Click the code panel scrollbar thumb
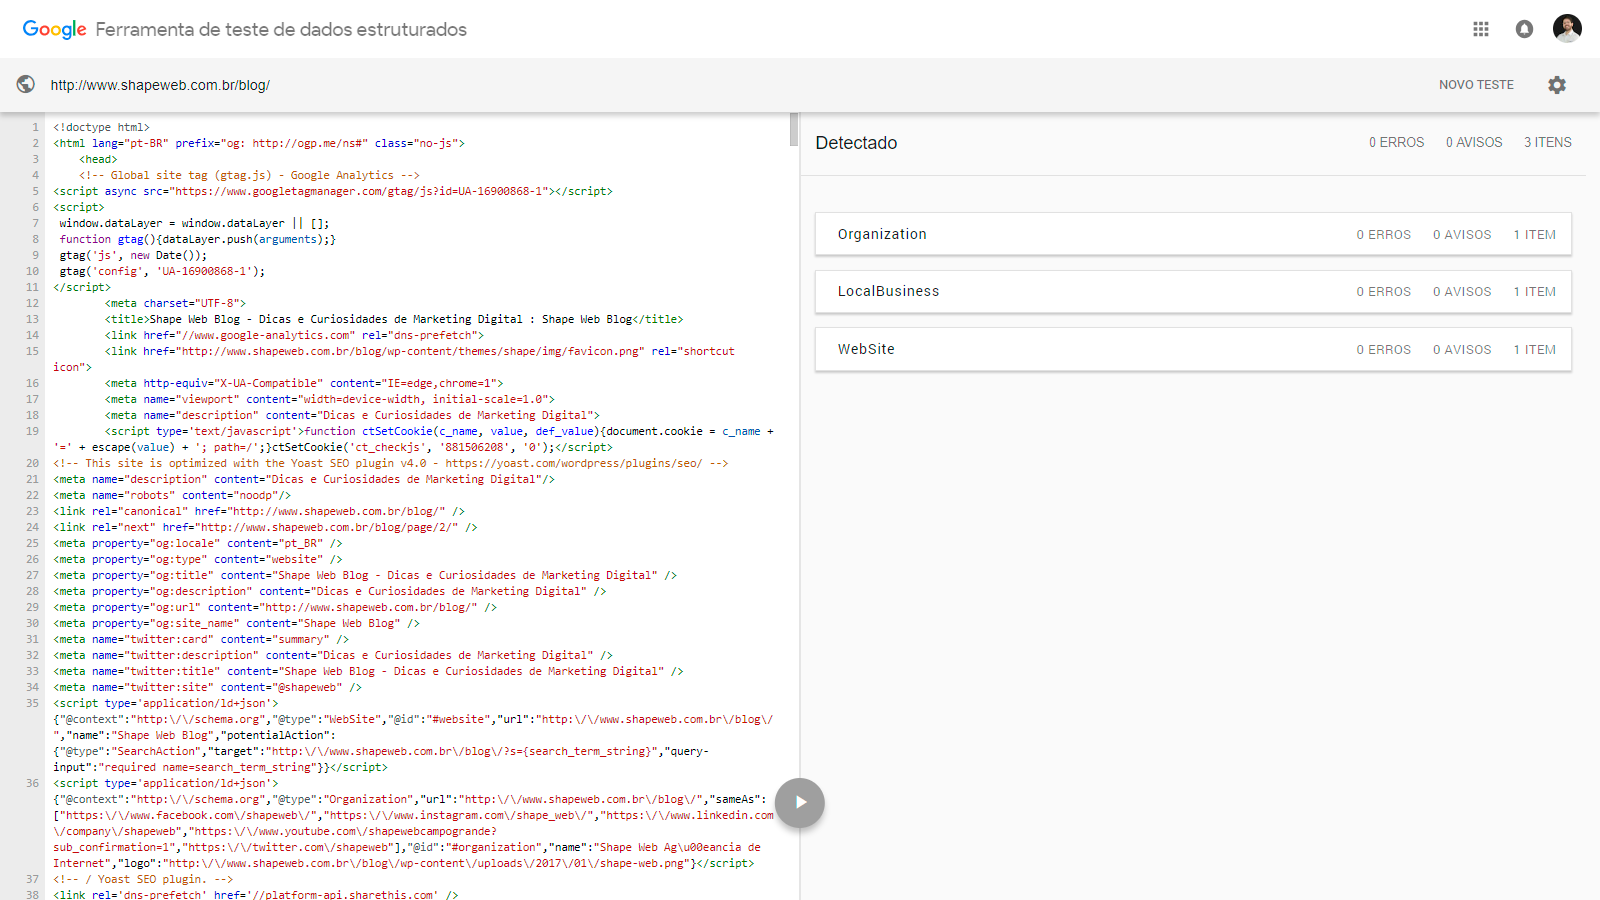 794,129
